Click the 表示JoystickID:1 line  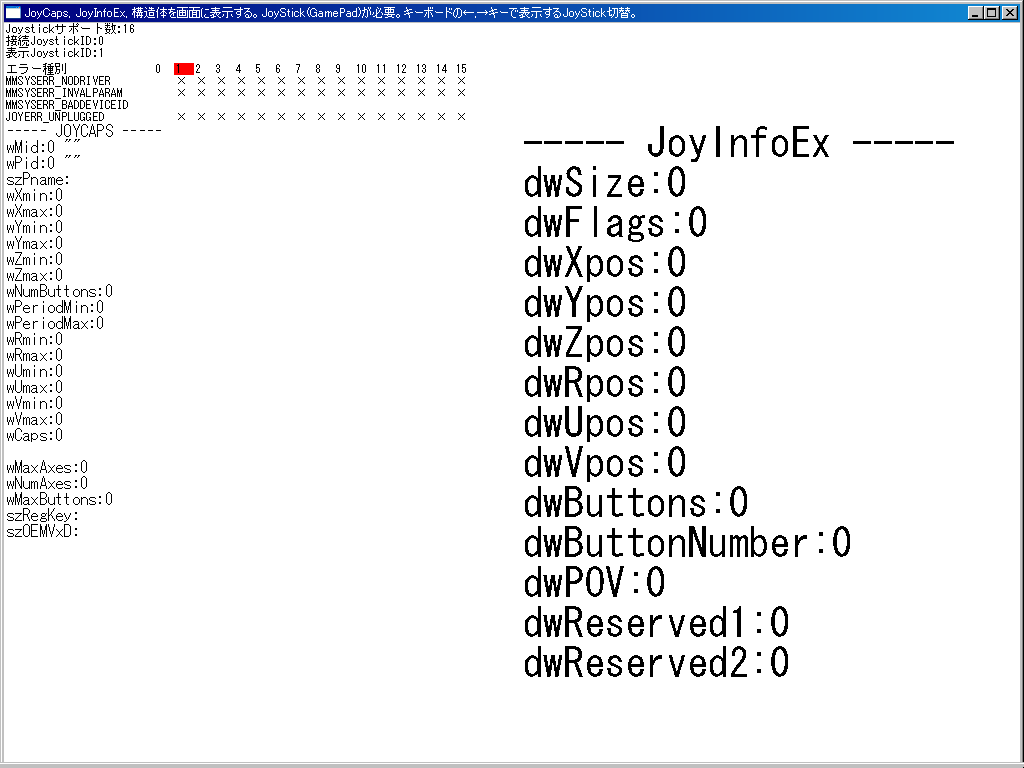click(56, 52)
